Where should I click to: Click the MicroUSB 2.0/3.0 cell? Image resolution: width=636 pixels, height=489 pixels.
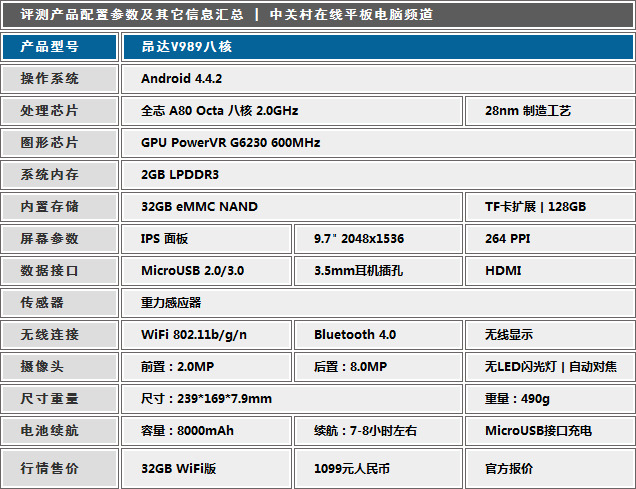pyautogui.click(x=206, y=271)
